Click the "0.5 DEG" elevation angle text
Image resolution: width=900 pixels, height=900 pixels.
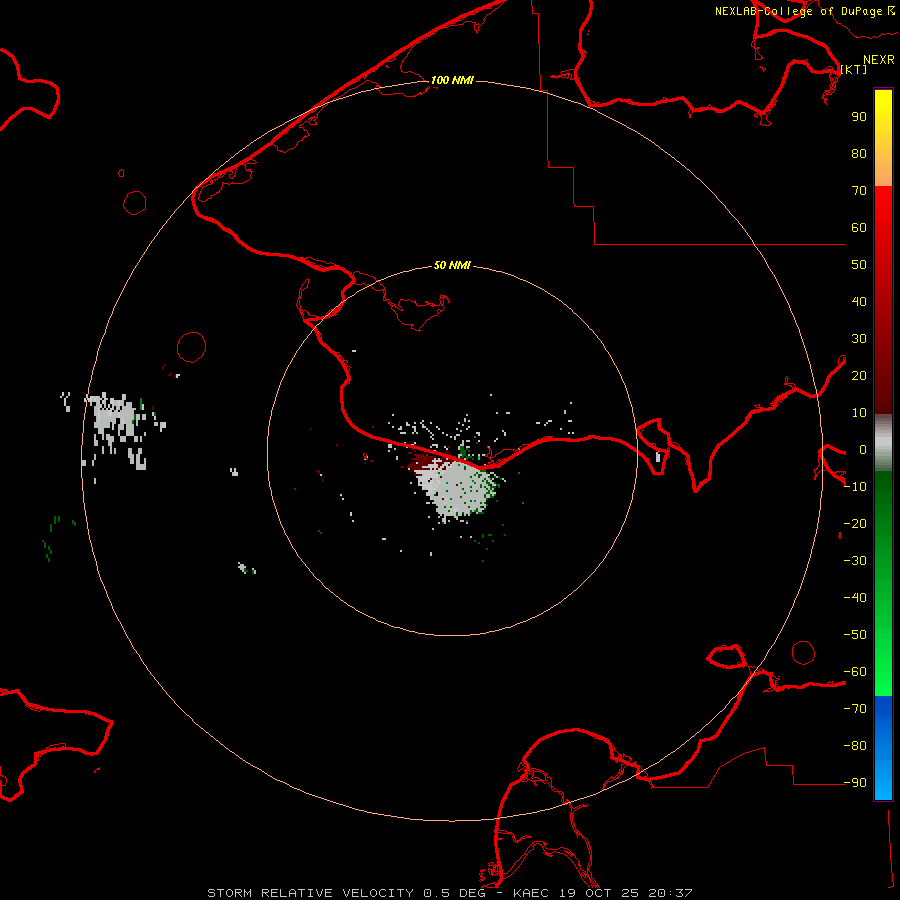[x=455, y=893]
